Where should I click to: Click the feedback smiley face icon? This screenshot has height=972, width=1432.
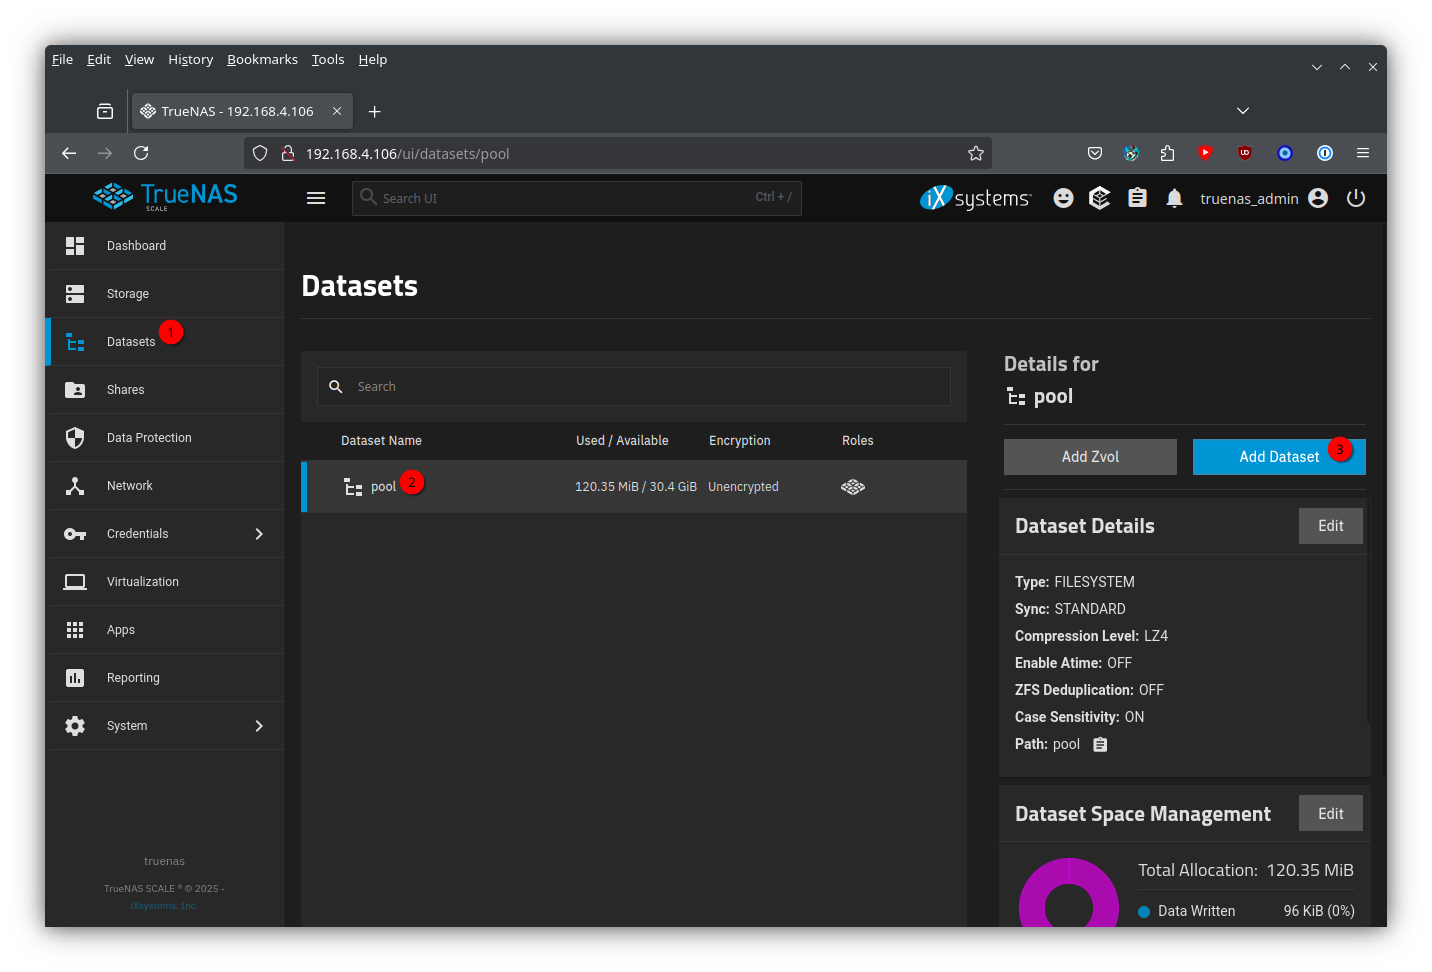pyautogui.click(x=1063, y=198)
